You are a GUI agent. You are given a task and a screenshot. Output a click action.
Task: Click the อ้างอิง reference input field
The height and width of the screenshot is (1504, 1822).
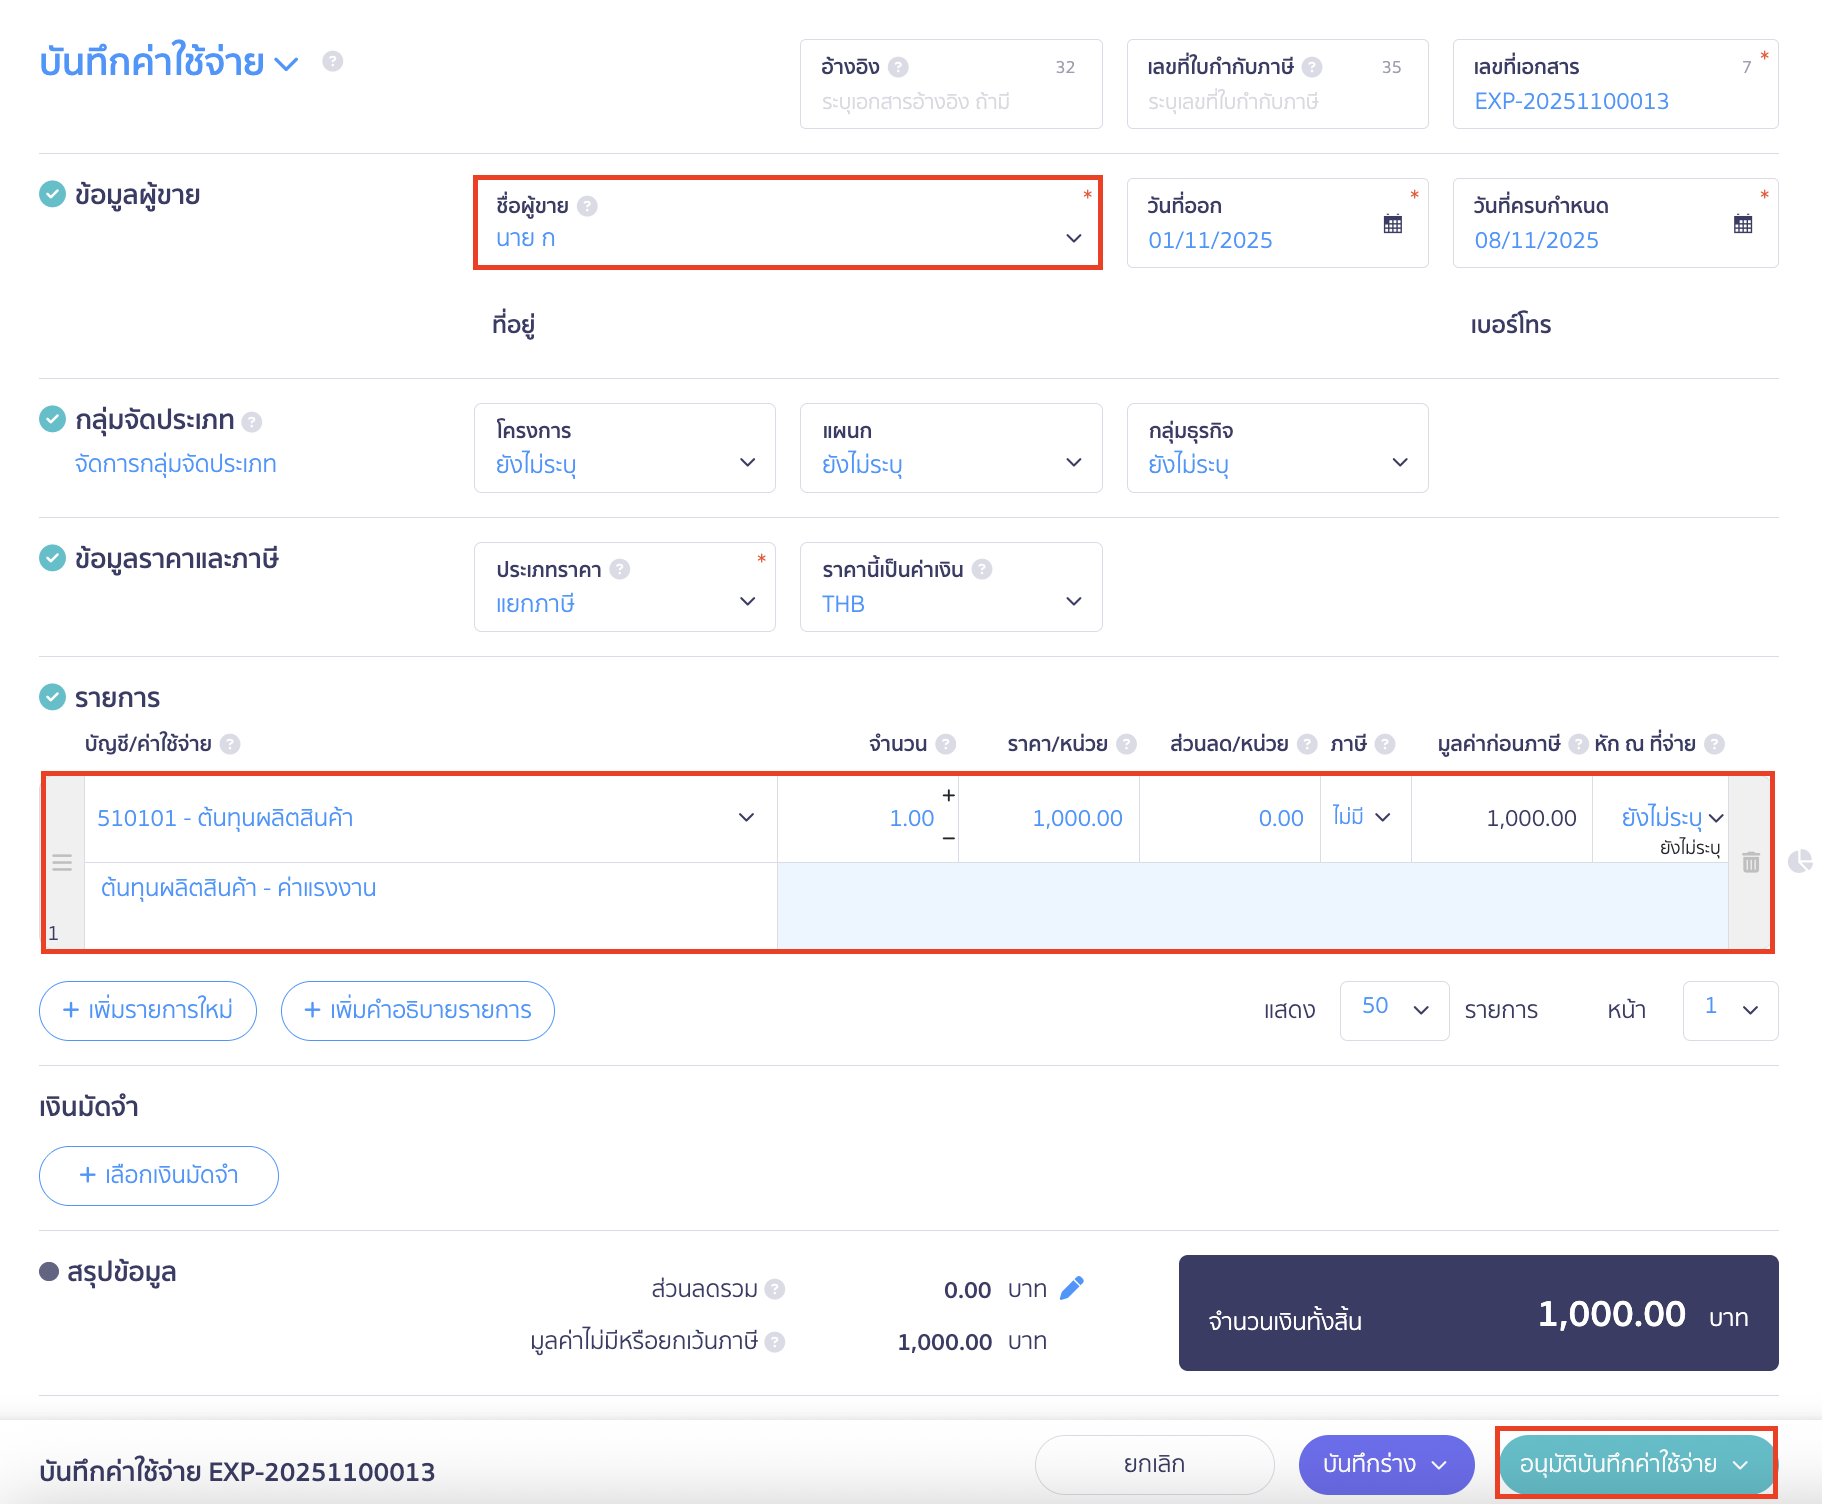tap(950, 102)
